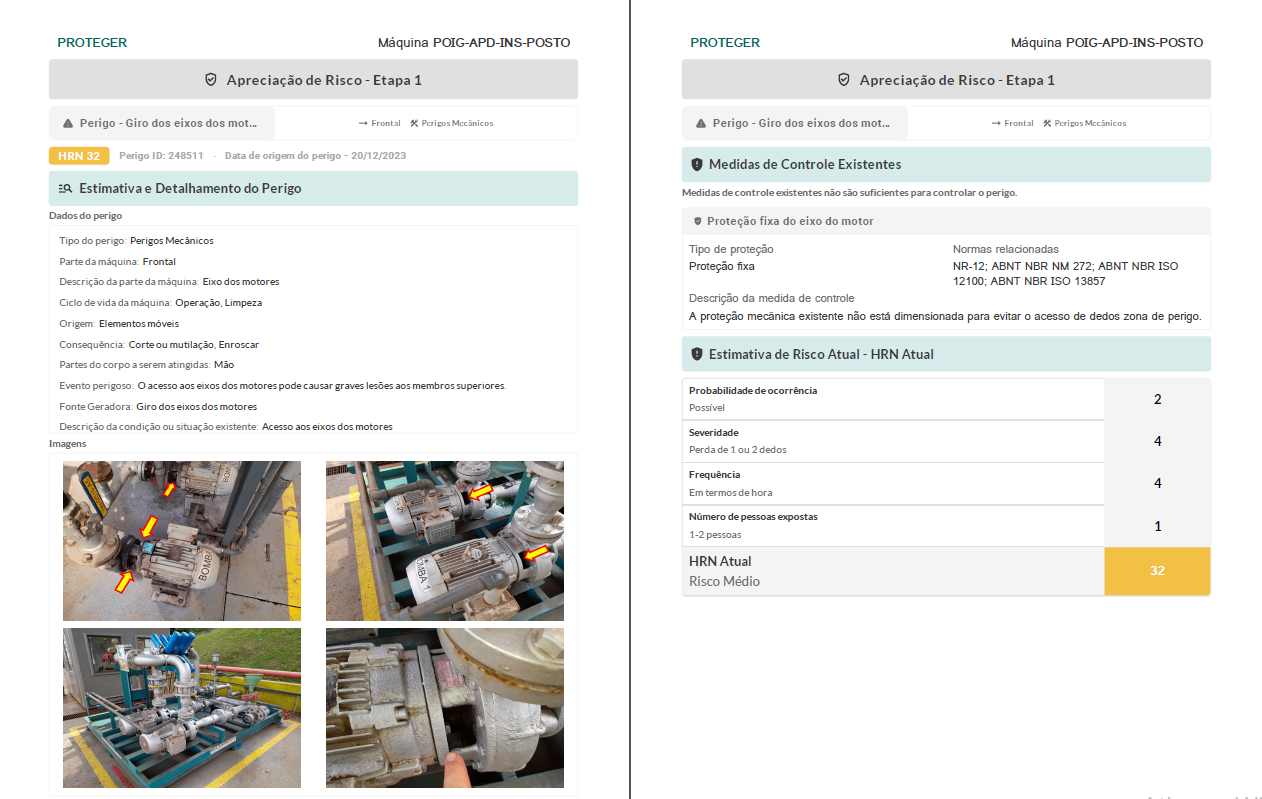The image size is (1262, 799).
Task: Click Parte da máquina: Frontal row
Action: (117, 262)
